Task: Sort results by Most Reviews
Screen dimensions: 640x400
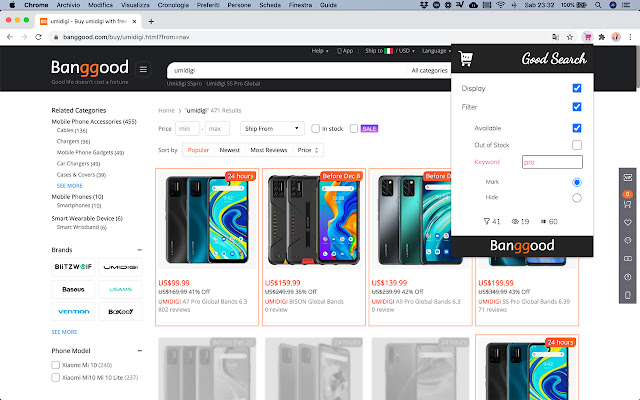Action: tap(269, 150)
